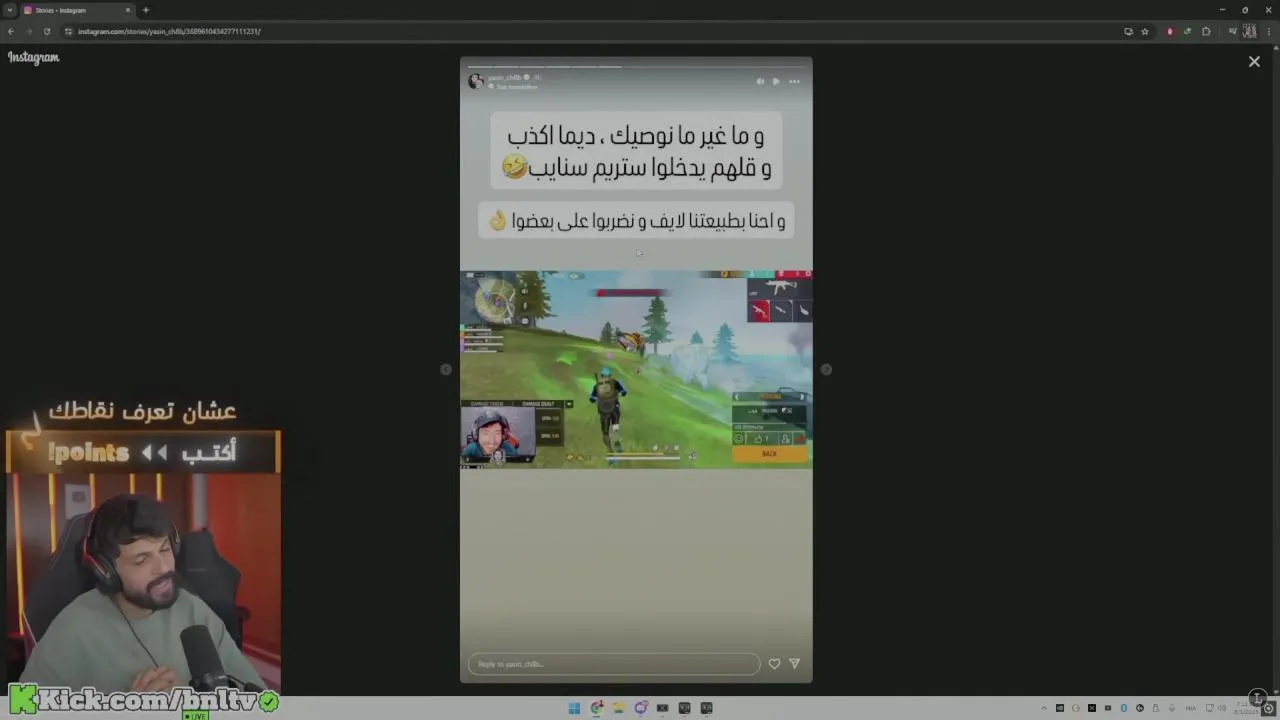
Task: Open the story author's profile picture
Action: (476, 82)
